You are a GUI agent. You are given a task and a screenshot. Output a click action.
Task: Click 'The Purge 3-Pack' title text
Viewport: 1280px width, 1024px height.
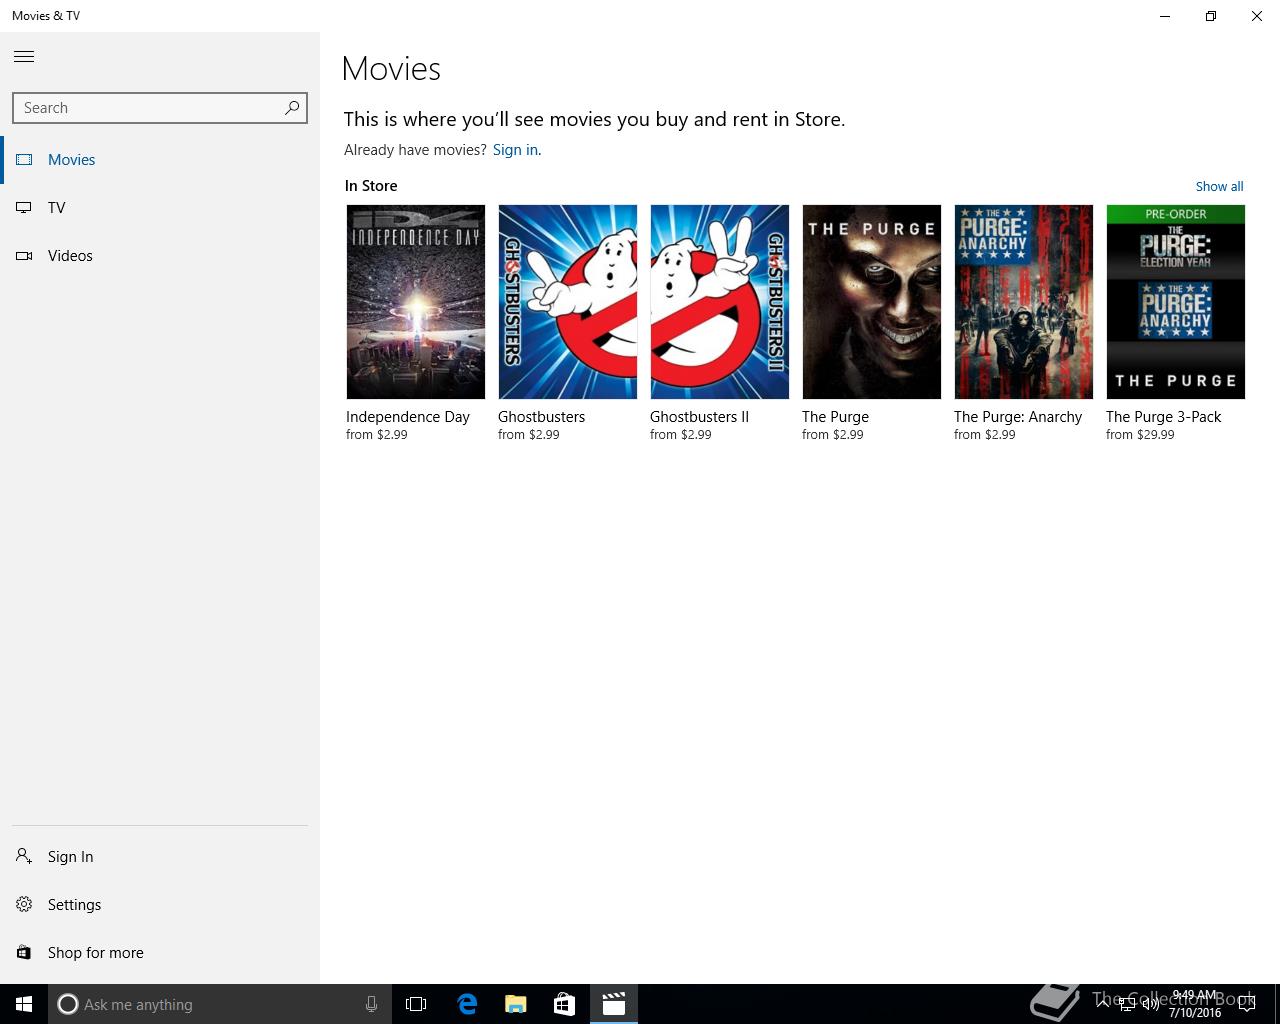coord(1163,417)
